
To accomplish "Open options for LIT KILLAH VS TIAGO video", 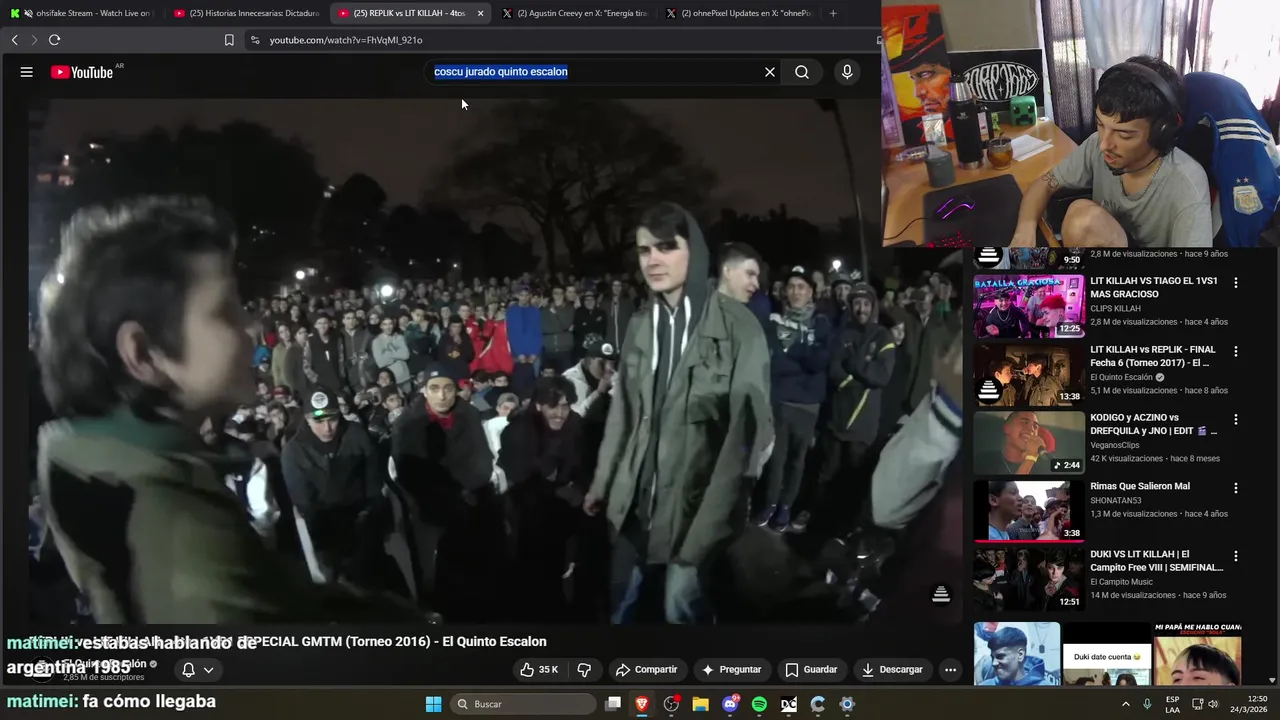I will tap(1236, 283).
